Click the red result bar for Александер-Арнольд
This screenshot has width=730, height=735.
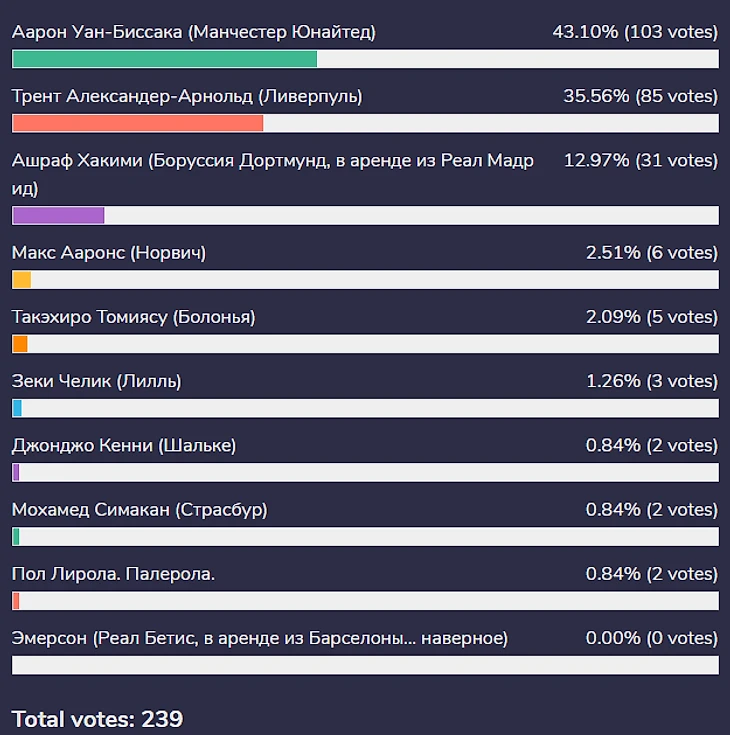pyautogui.click(x=137, y=123)
